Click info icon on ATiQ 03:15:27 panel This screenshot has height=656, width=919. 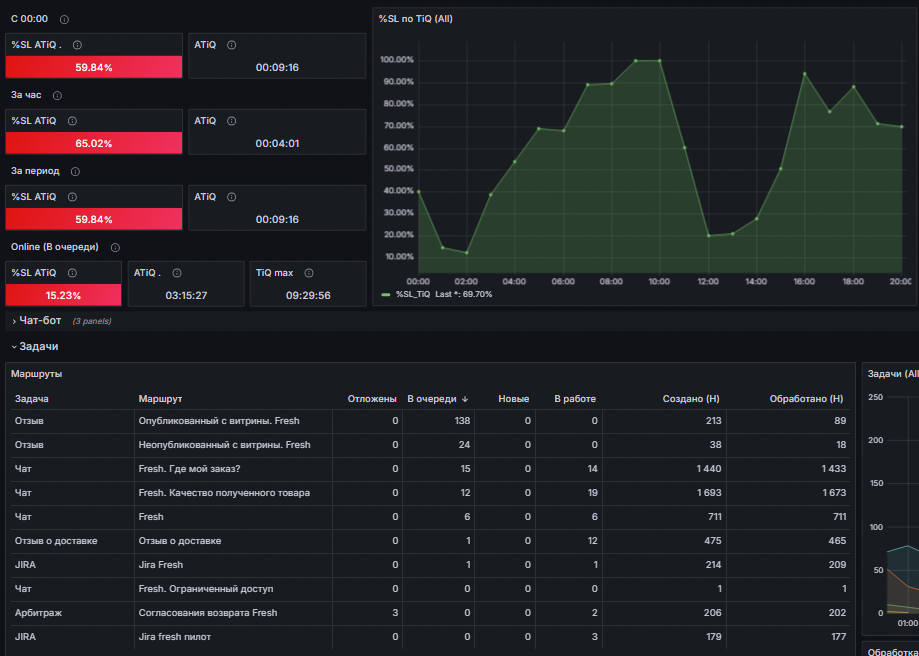coord(177,273)
